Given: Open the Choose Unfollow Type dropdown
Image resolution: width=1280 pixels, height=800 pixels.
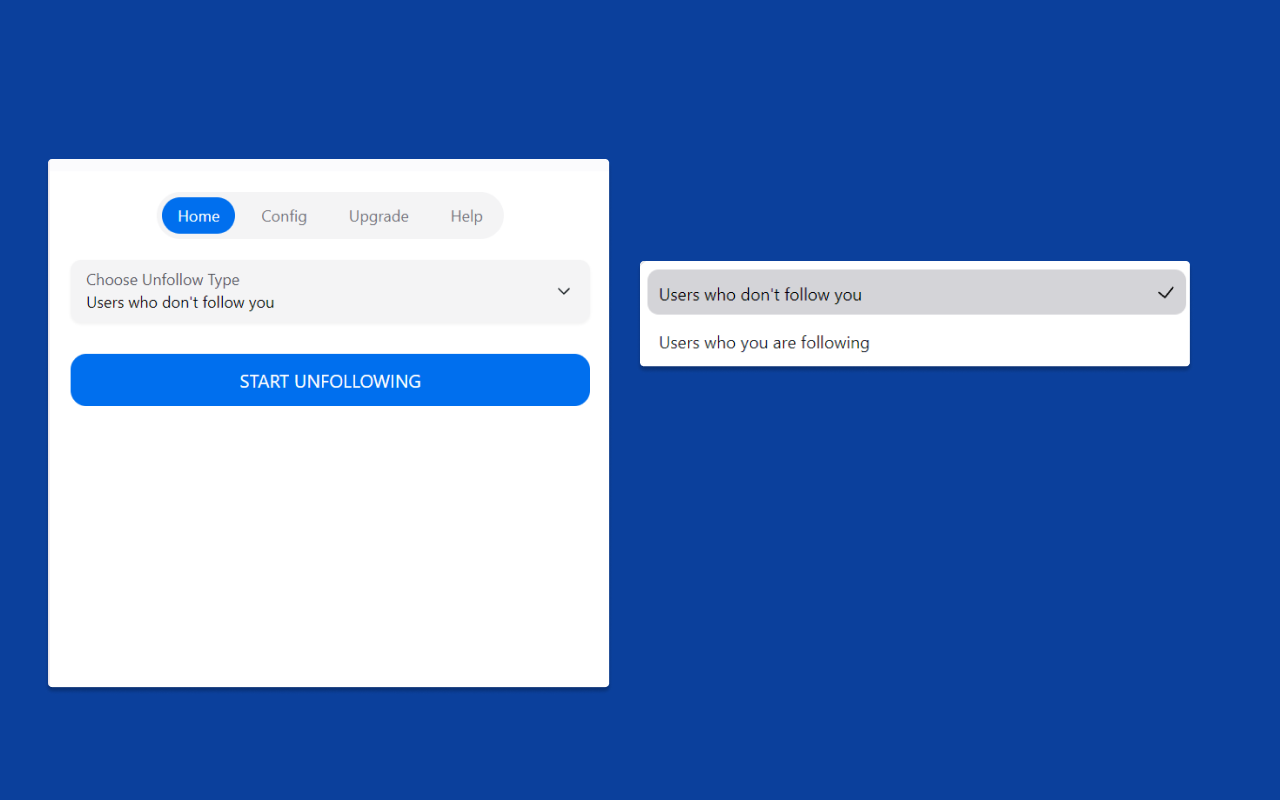Looking at the screenshot, I should pos(330,292).
